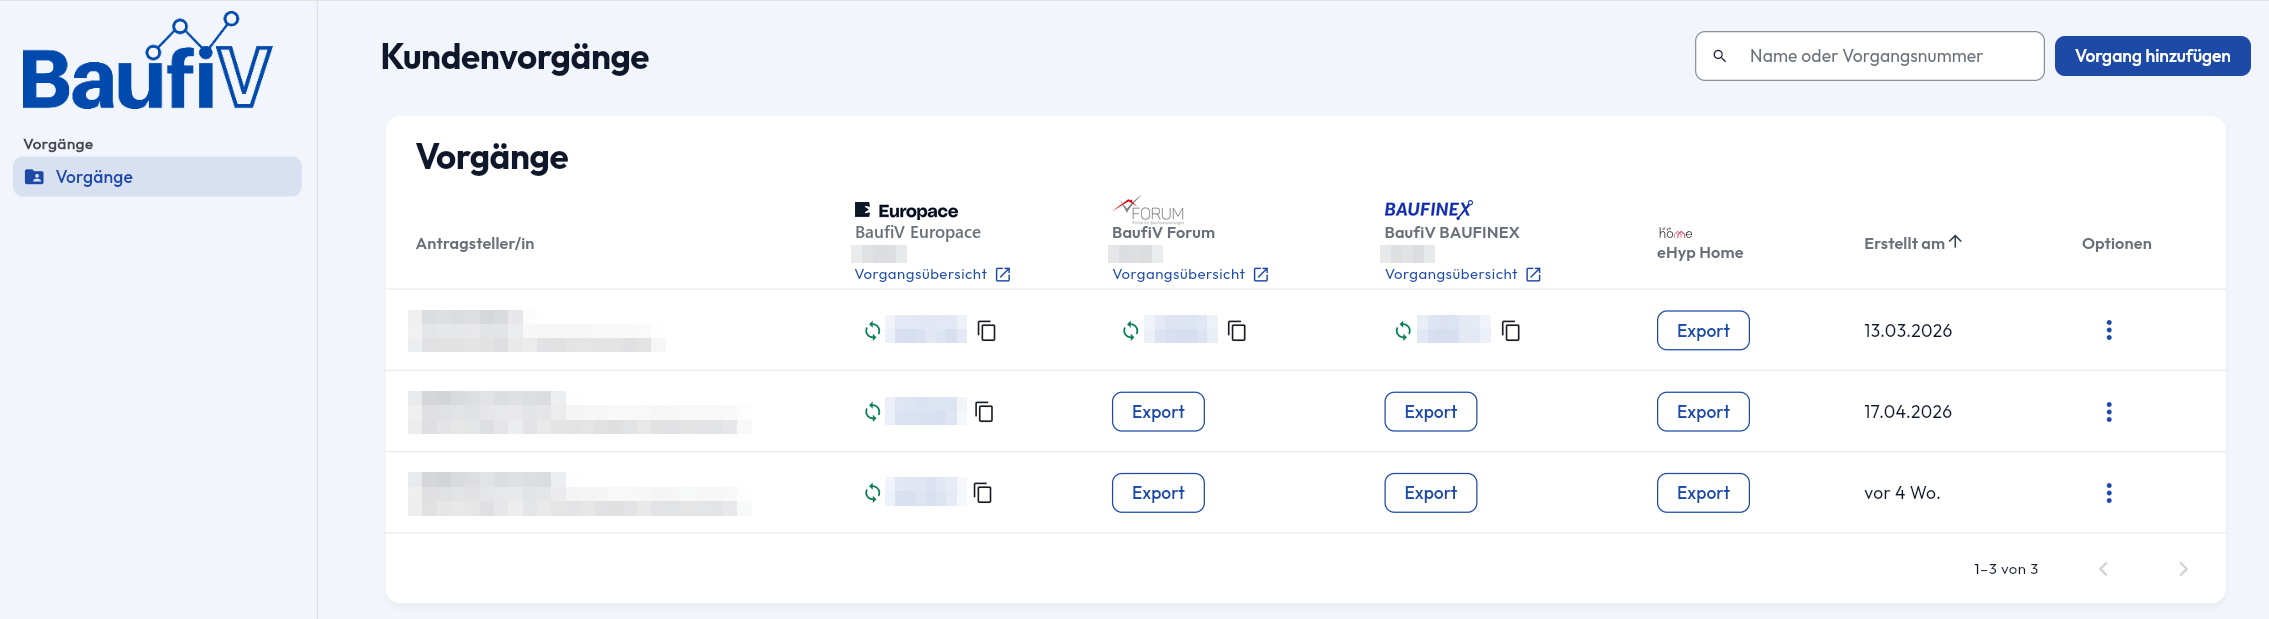The height and width of the screenshot is (619, 2269).
Task: Open Vorgänge in the sidebar
Action: coord(157,177)
